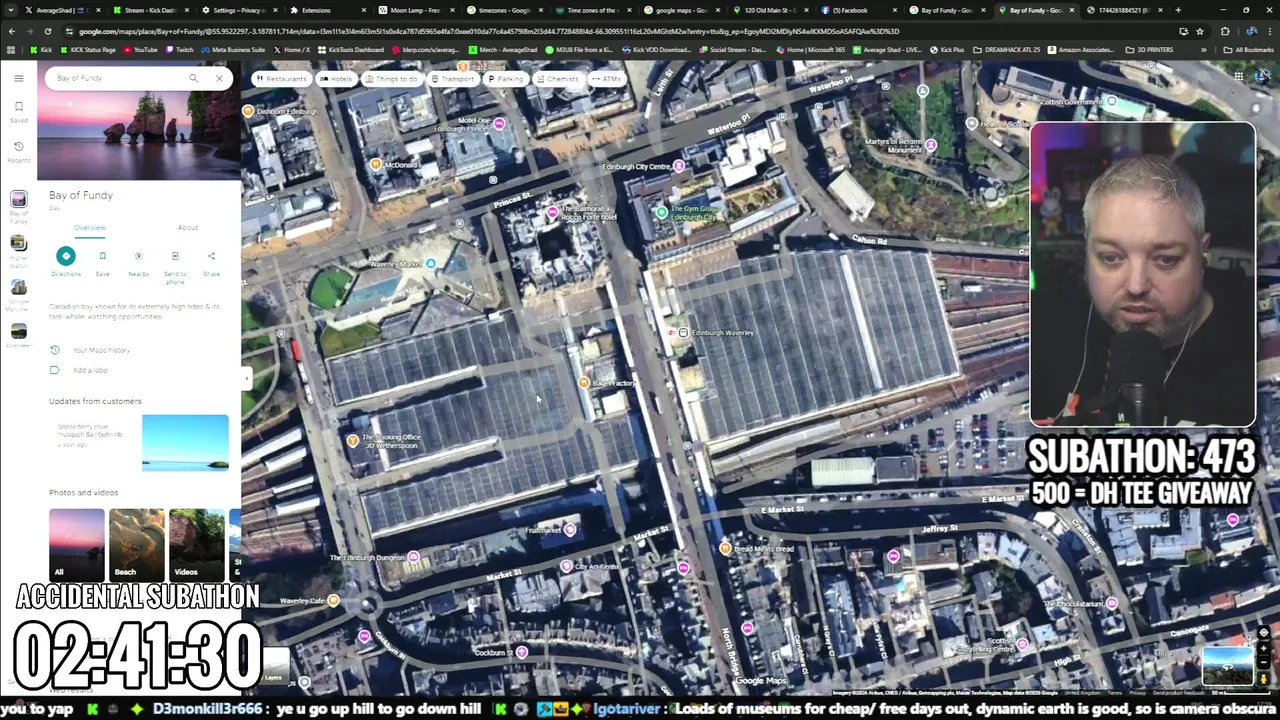Filter map by Transport chip

[x=452, y=79]
